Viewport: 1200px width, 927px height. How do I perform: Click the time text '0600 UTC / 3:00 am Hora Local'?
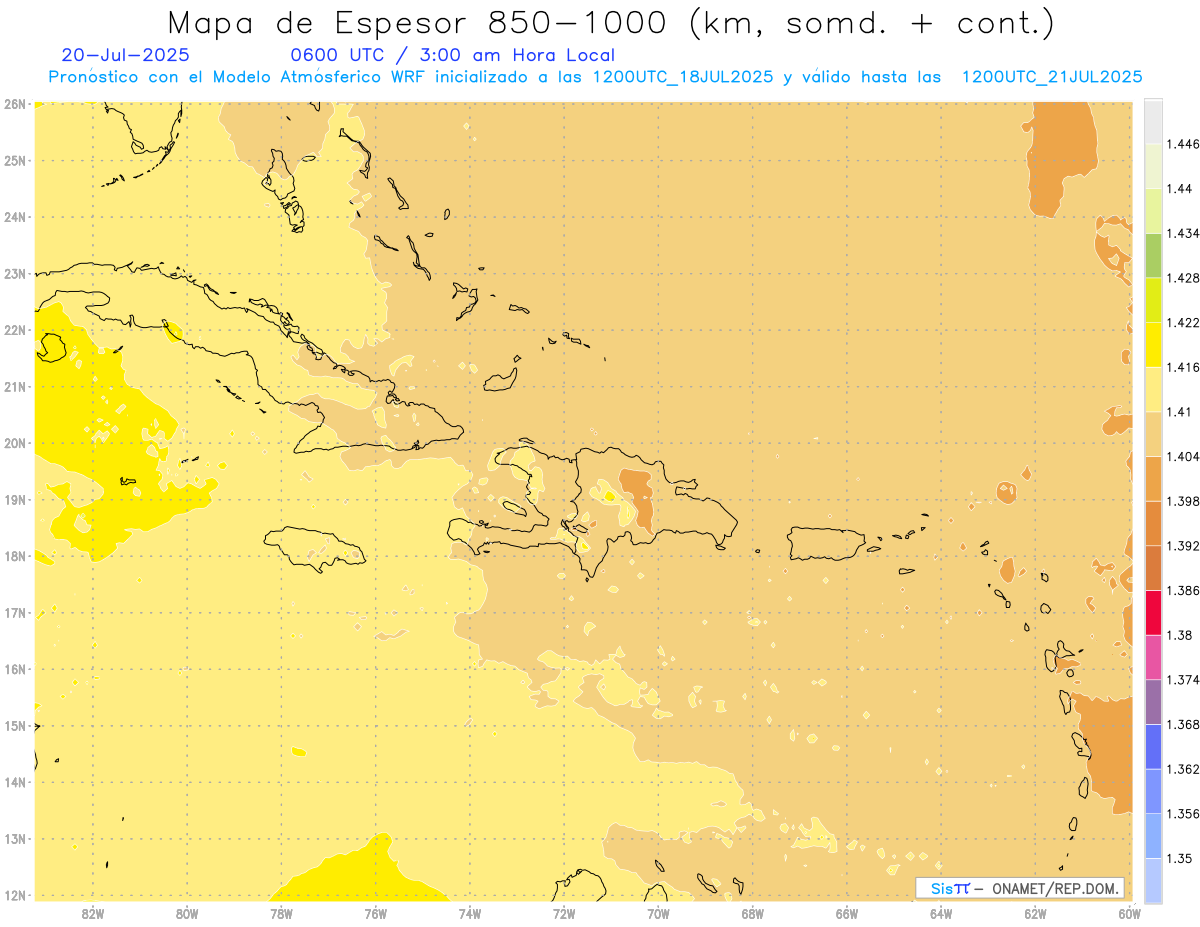pyautogui.click(x=452, y=55)
